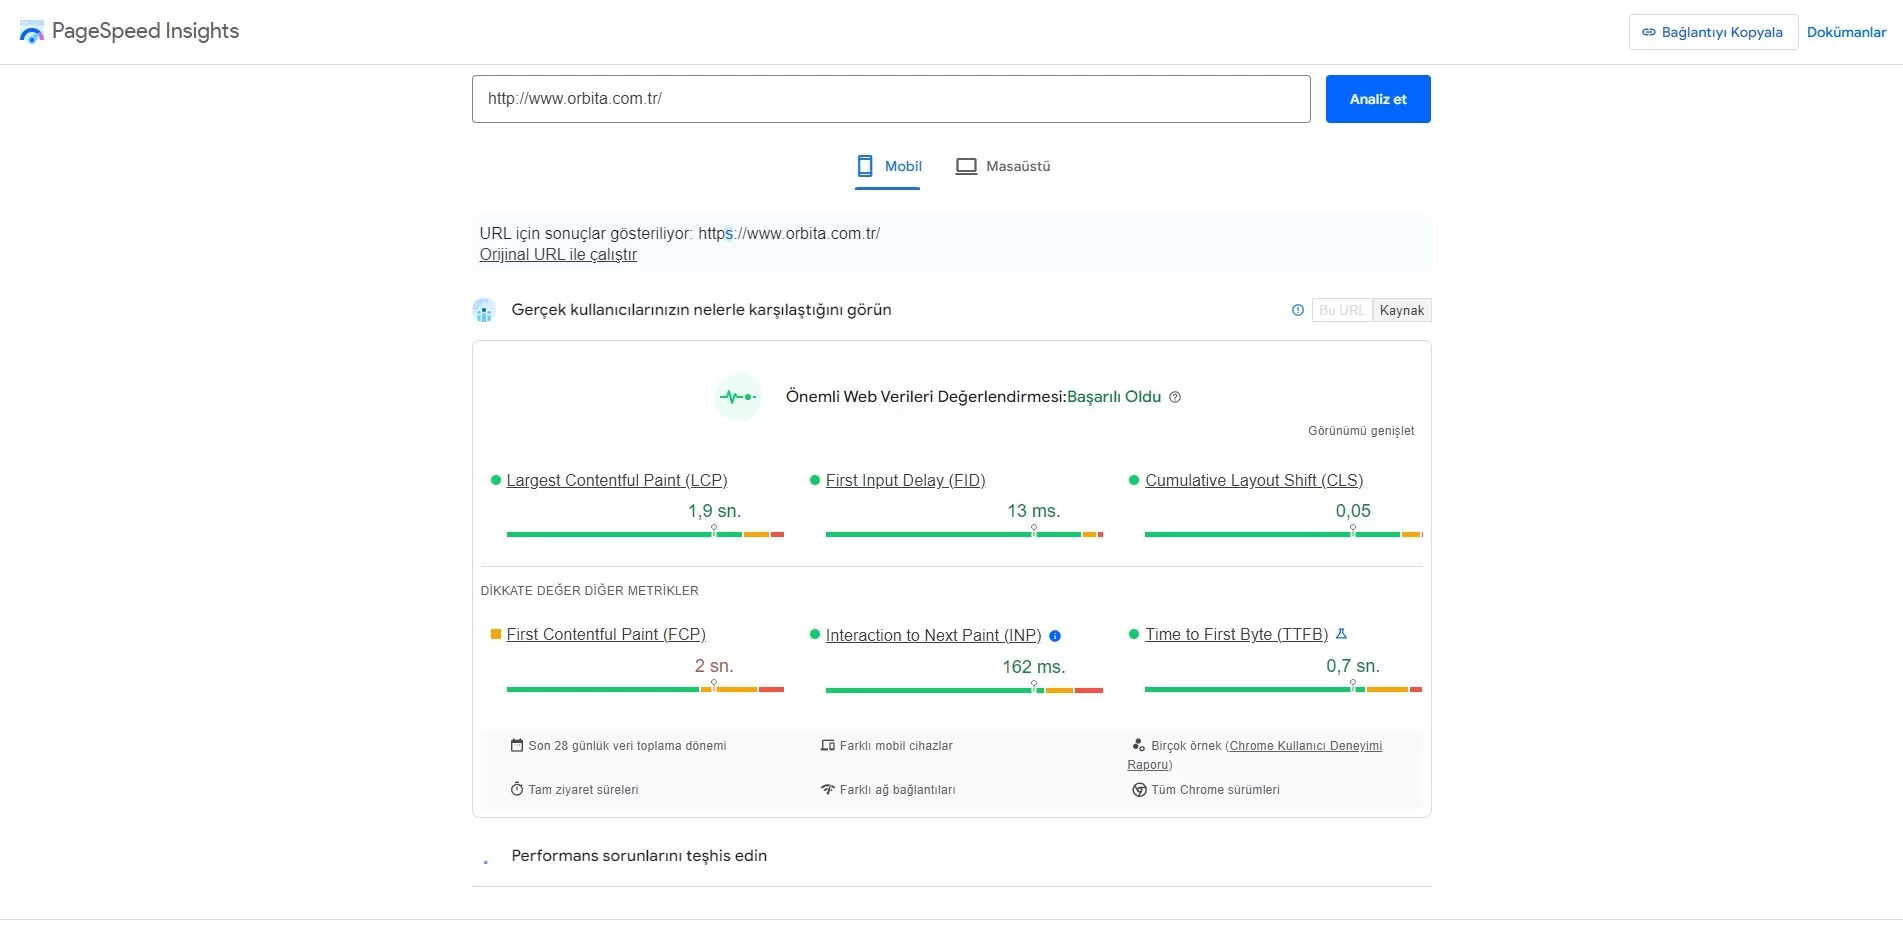Open Cumulative Layout Shift (CLS) link
Screen dimensions: 1903x945
[1254, 480]
